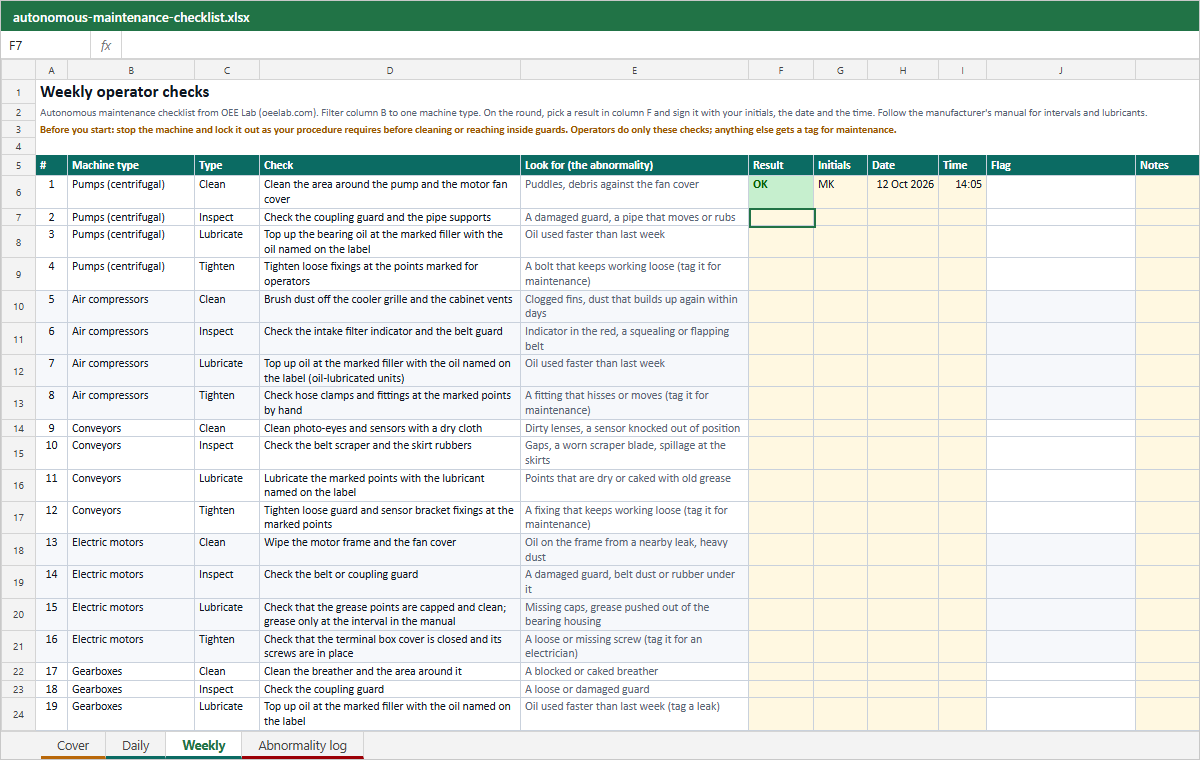Click the 'Look for (the abnormality)' header cell
The height and width of the screenshot is (760, 1200).
pyautogui.click(x=635, y=165)
